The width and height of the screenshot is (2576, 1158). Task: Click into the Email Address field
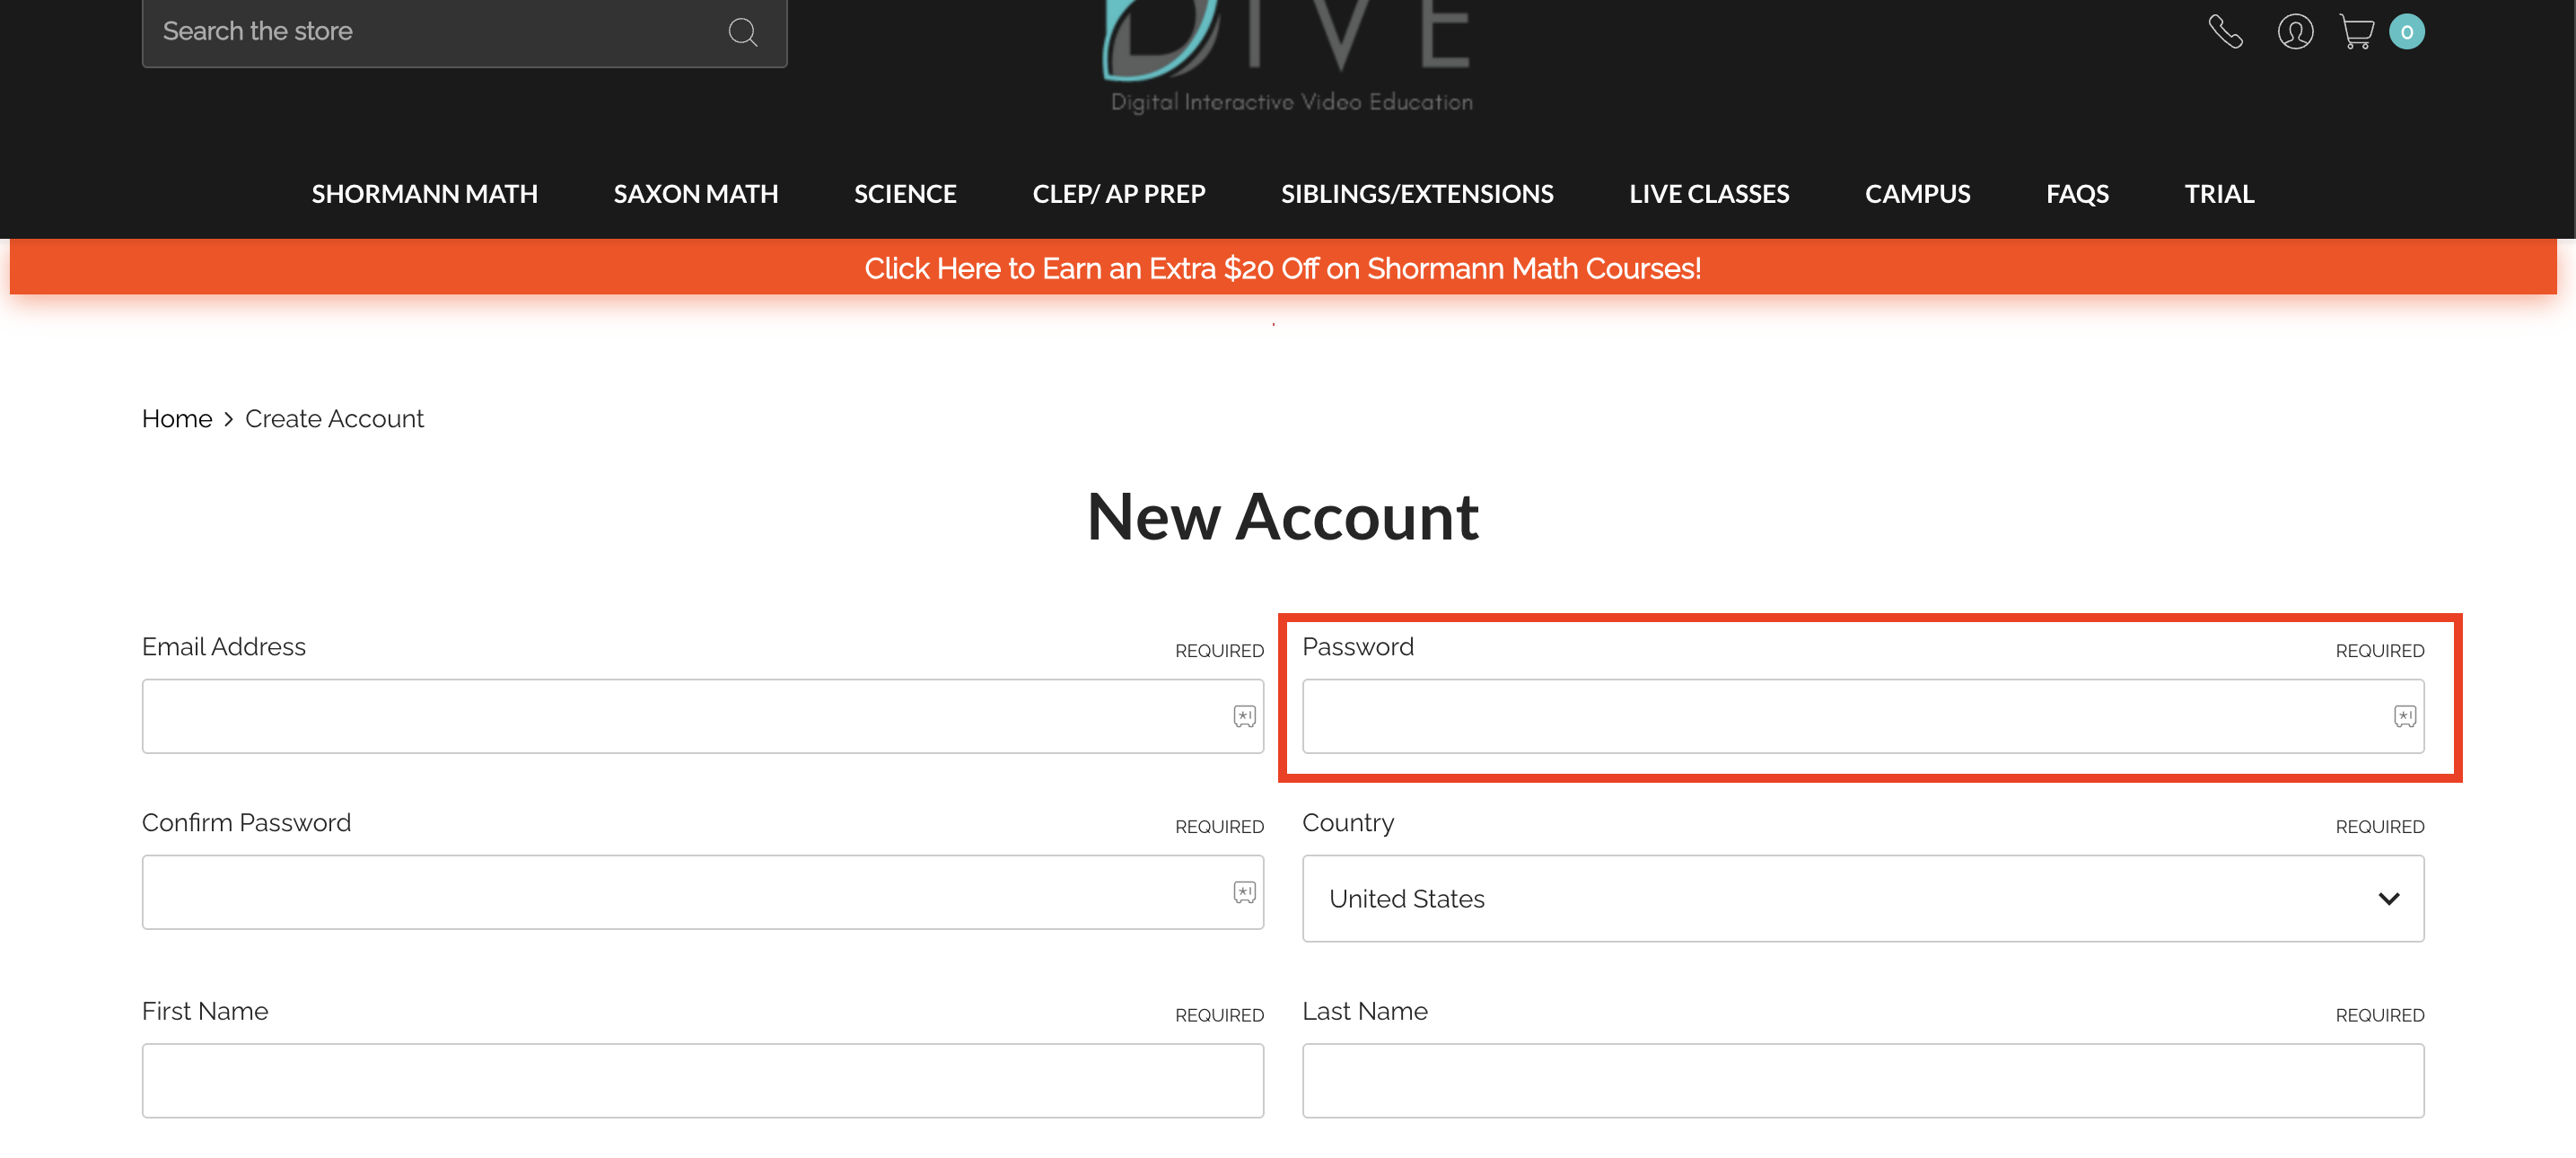click(x=703, y=716)
